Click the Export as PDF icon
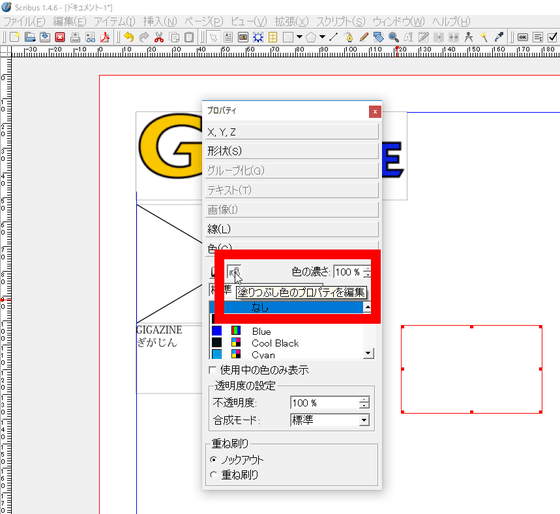 click(x=105, y=37)
